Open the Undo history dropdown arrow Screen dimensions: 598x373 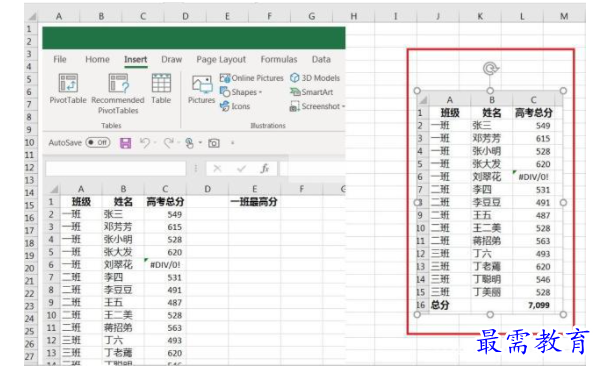pyautogui.click(x=155, y=143)
